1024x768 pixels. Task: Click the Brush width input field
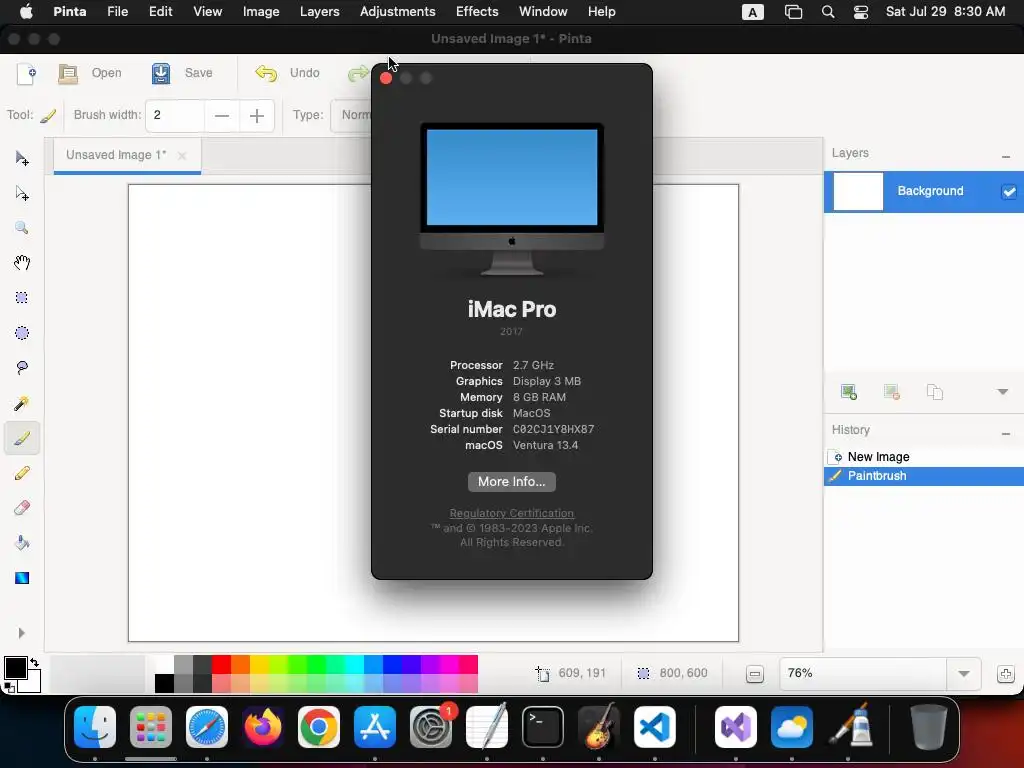[175, 116]
